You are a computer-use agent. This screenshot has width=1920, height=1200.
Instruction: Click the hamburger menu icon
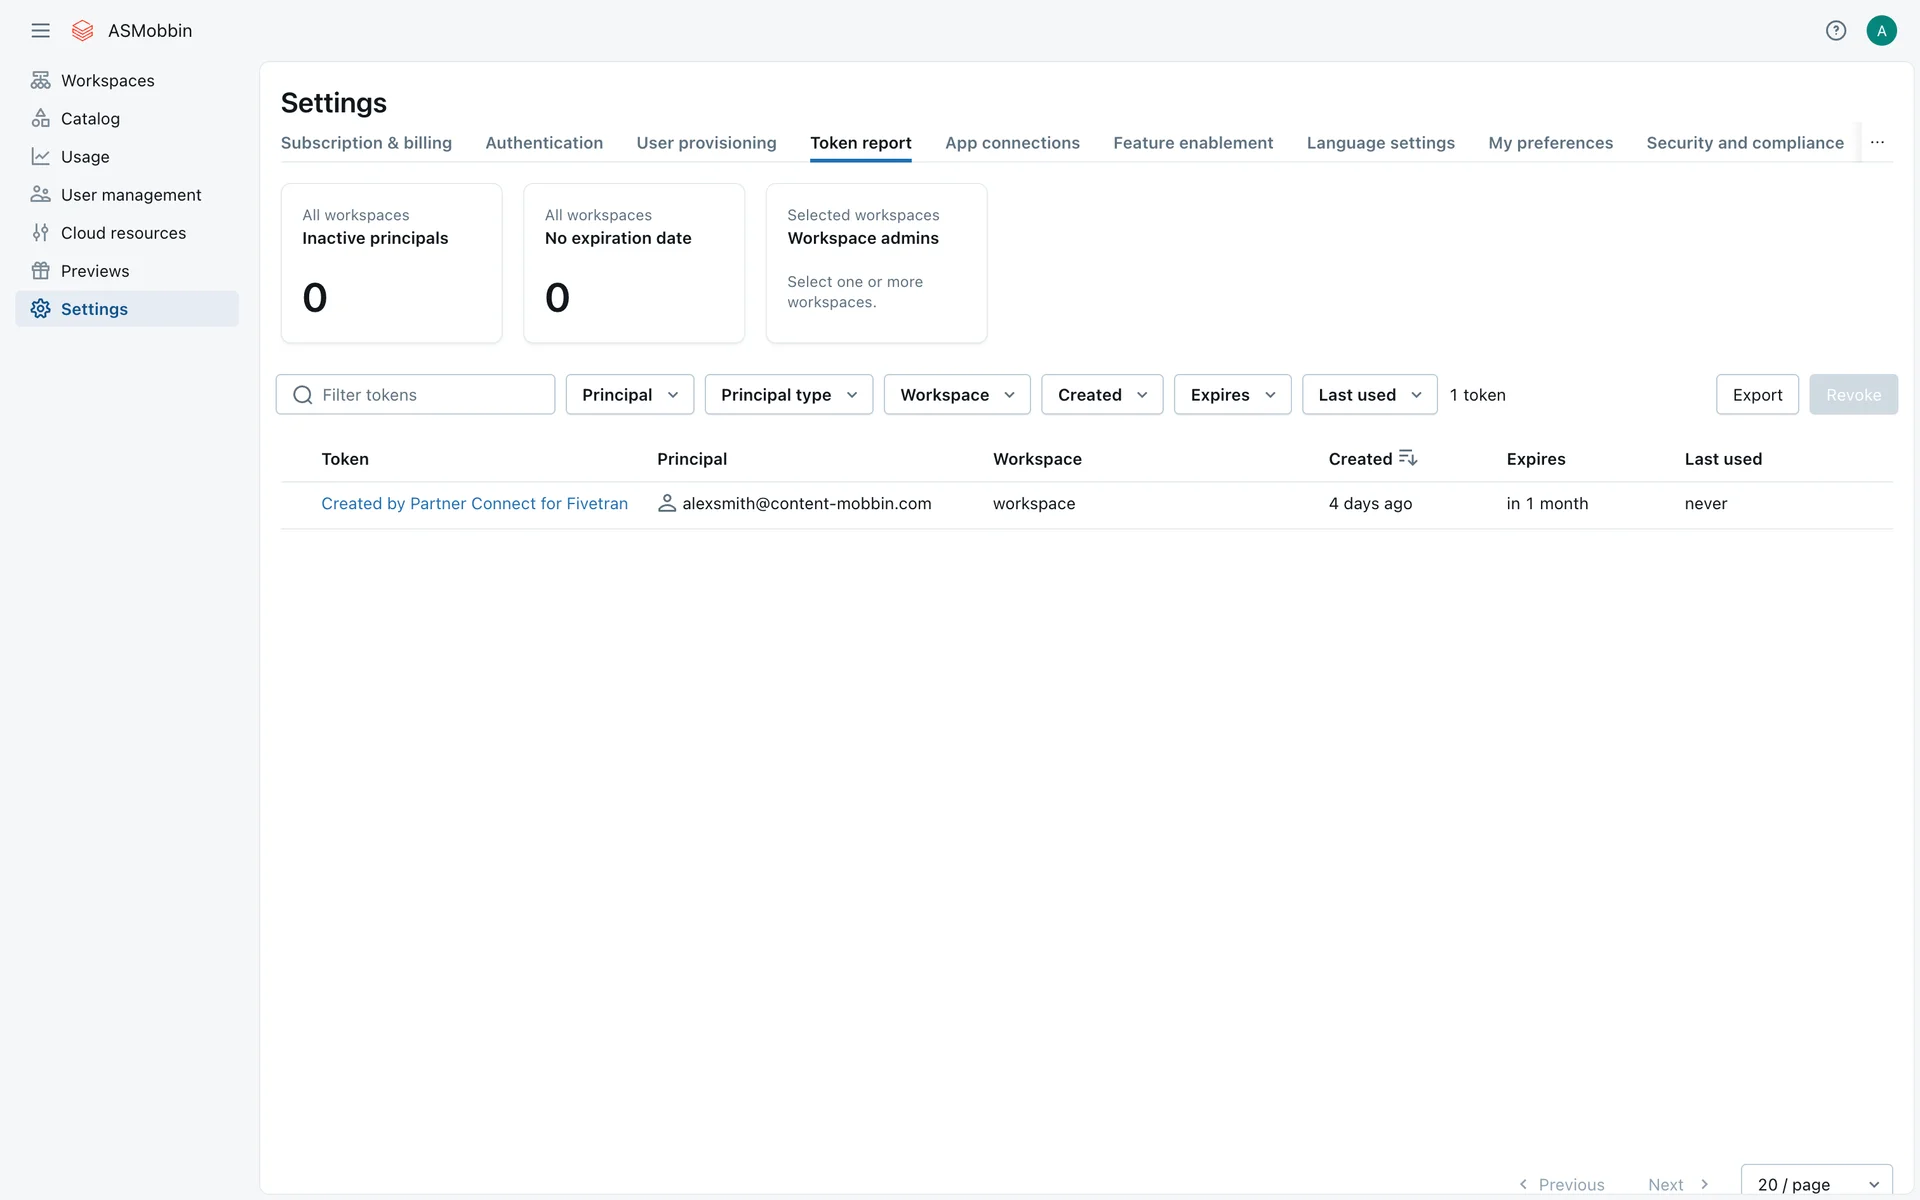40,30
